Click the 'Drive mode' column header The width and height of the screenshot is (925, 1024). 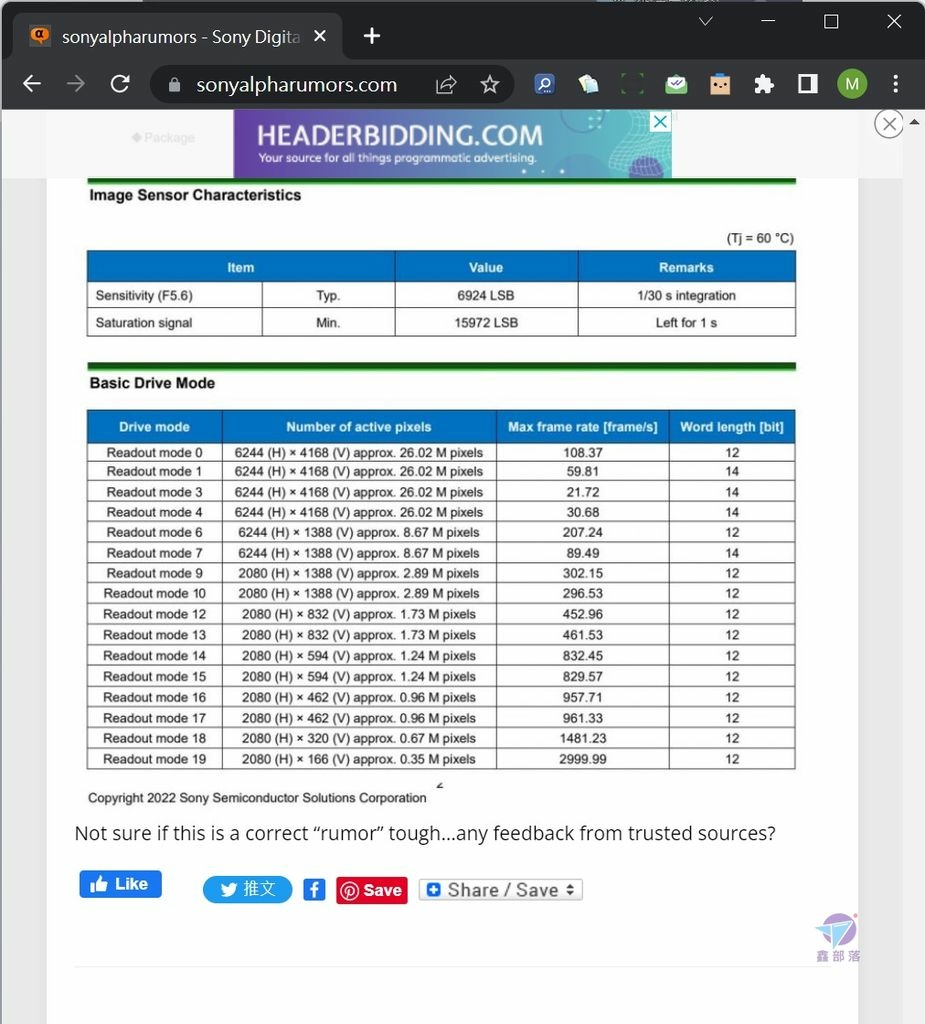[x=154, y=426]
